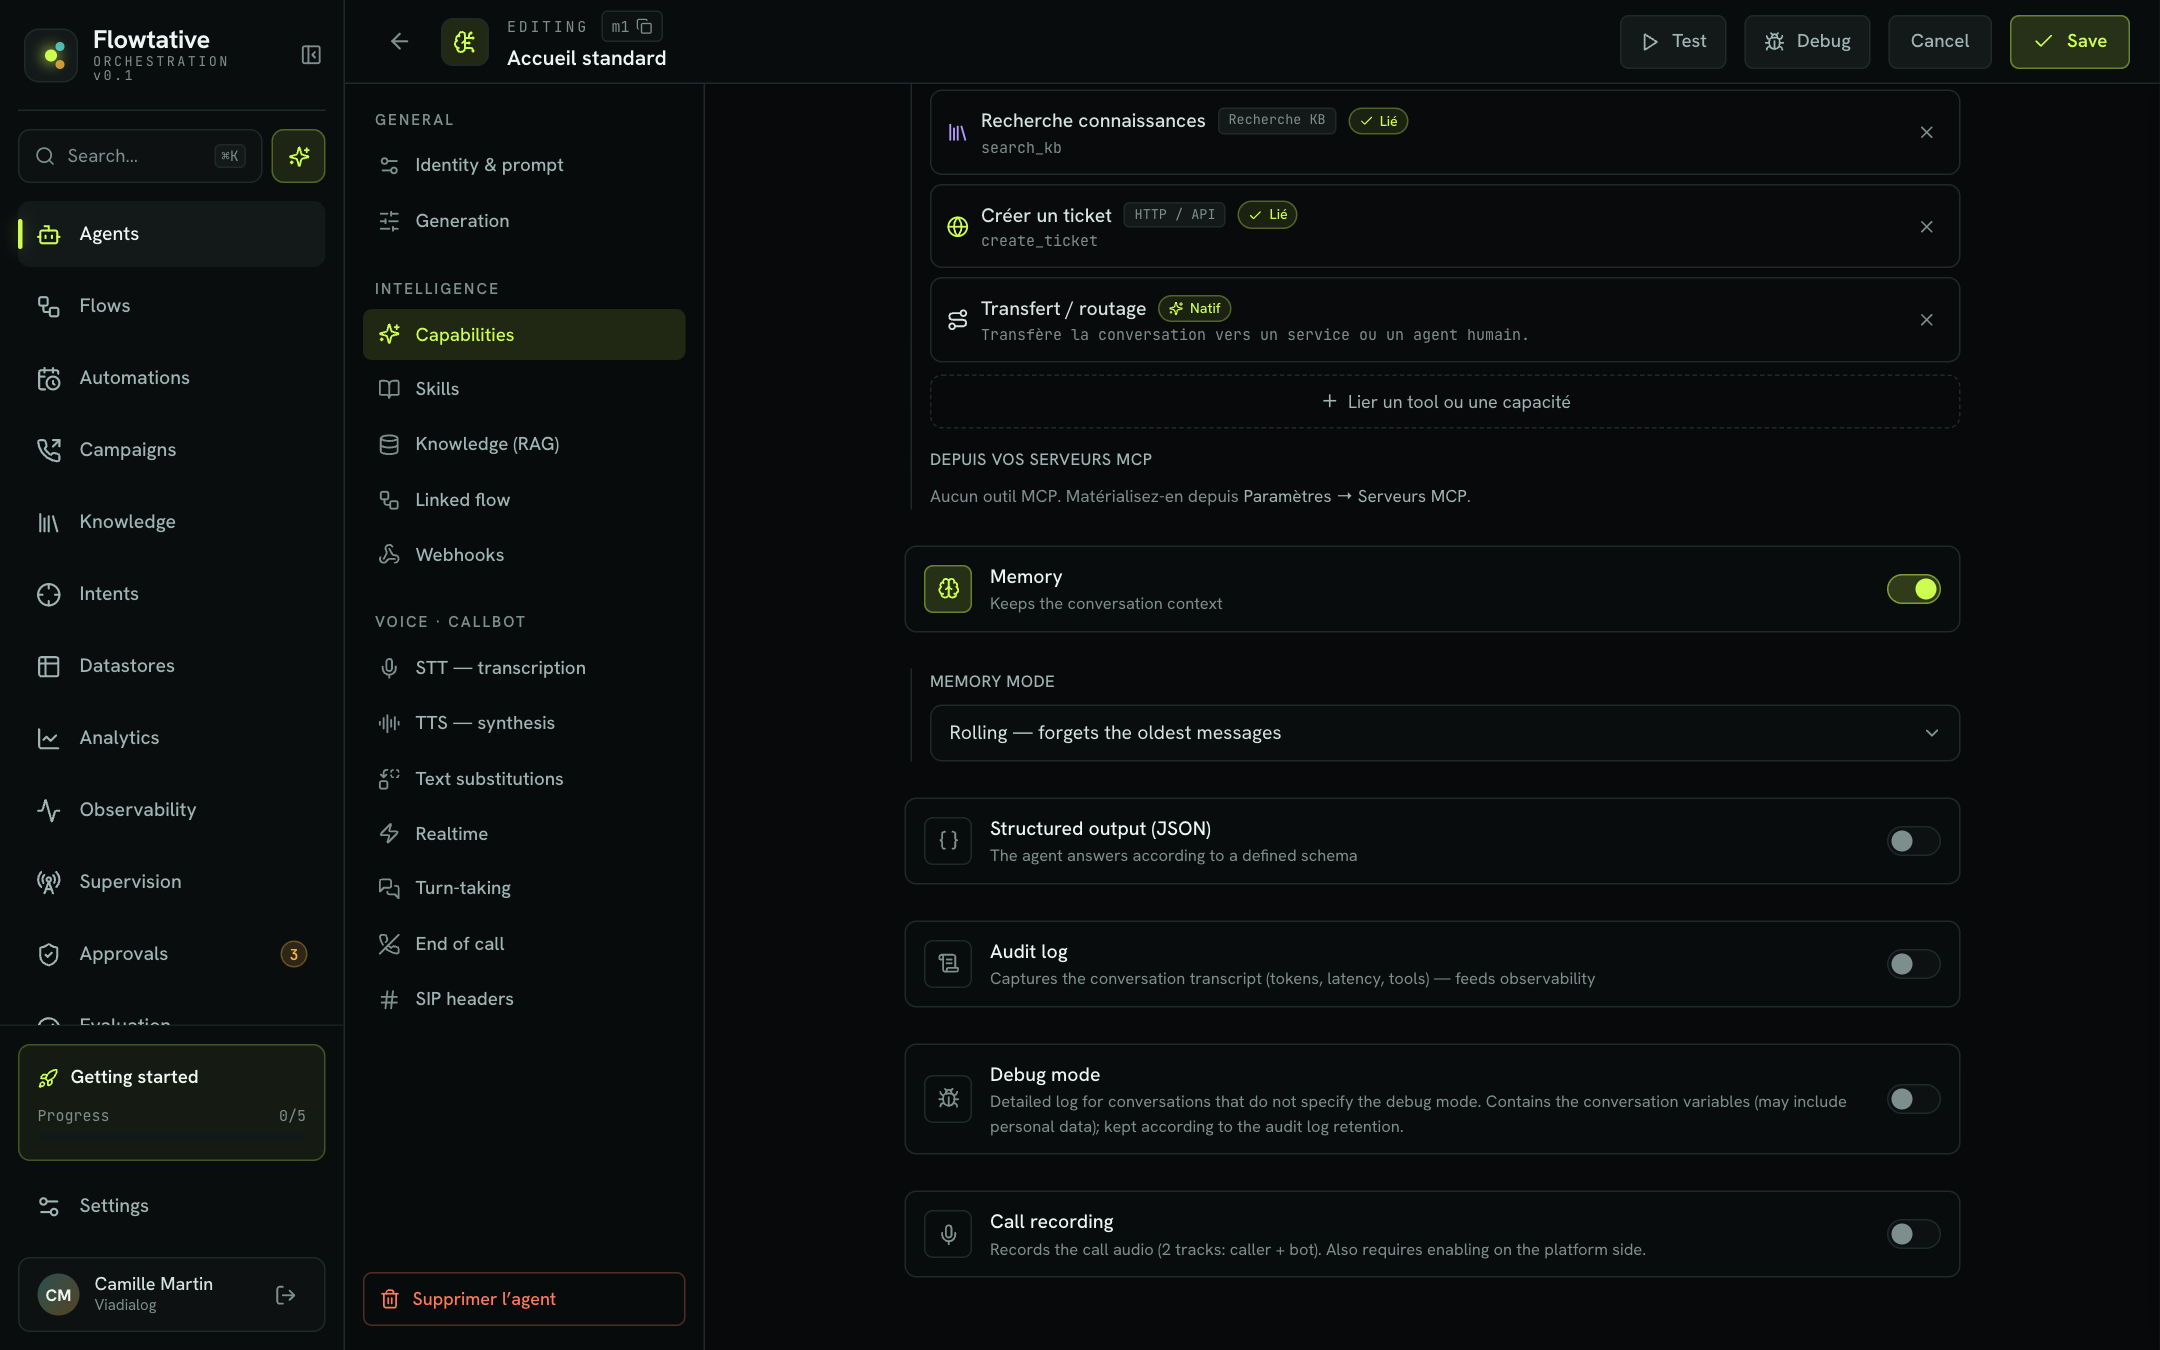Save the agent changes
The height and width of the screenshot is (1350, 2160).
click(2069, 42)
